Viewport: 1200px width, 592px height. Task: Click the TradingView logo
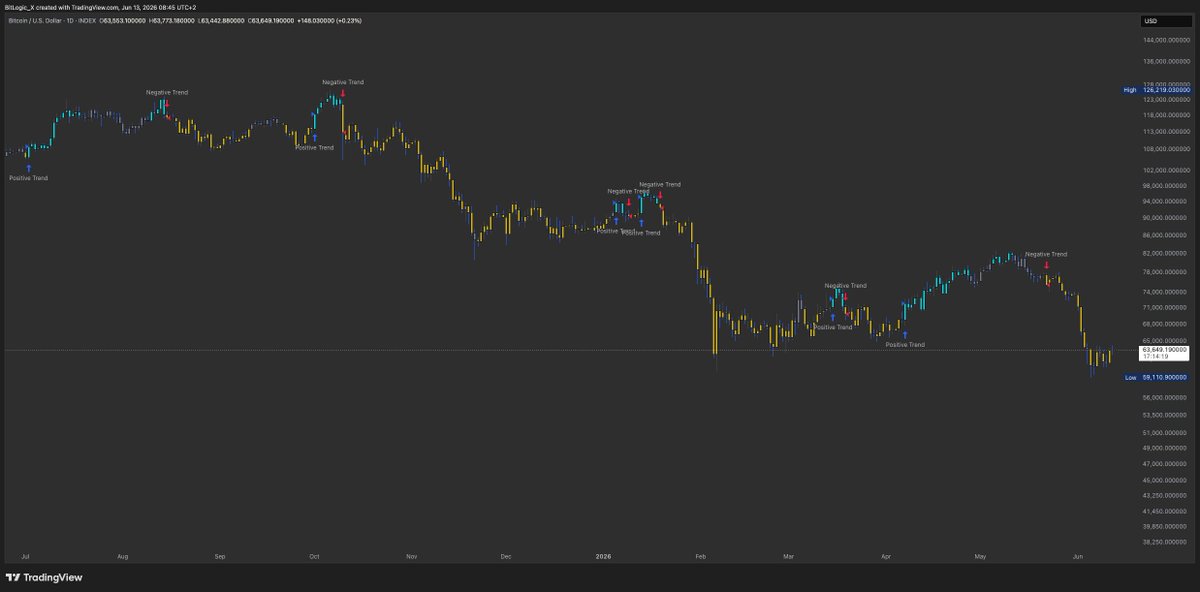pyautogui.click(x=44, y=577)
